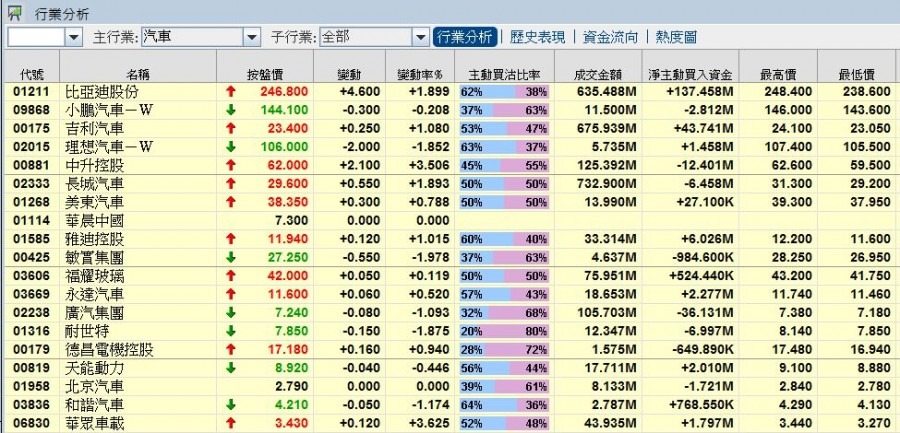Viewport: 900px width, 433px height.
Task: Switch to the 歷史表現 tab
Action: pos(536,37)
